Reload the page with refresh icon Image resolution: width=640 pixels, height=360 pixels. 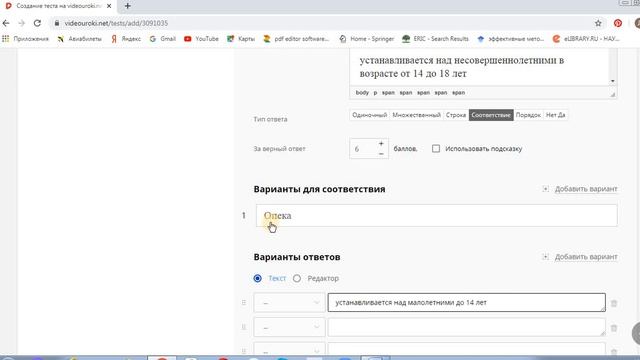pos(37,23)
